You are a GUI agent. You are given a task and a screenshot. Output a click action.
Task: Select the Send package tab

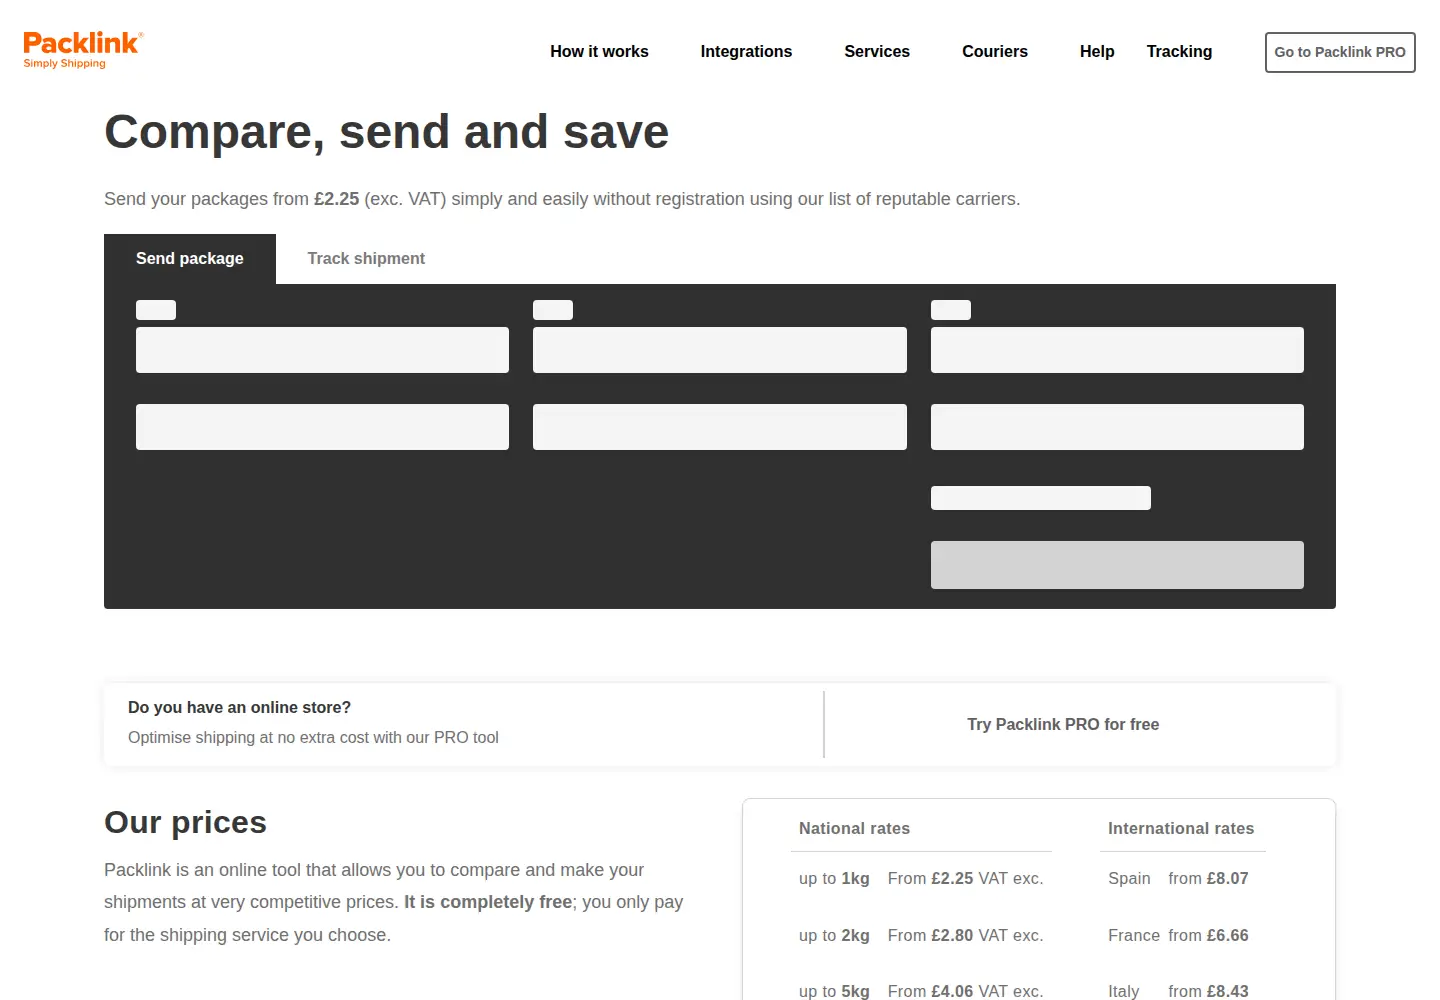click(x=190, y=259)
